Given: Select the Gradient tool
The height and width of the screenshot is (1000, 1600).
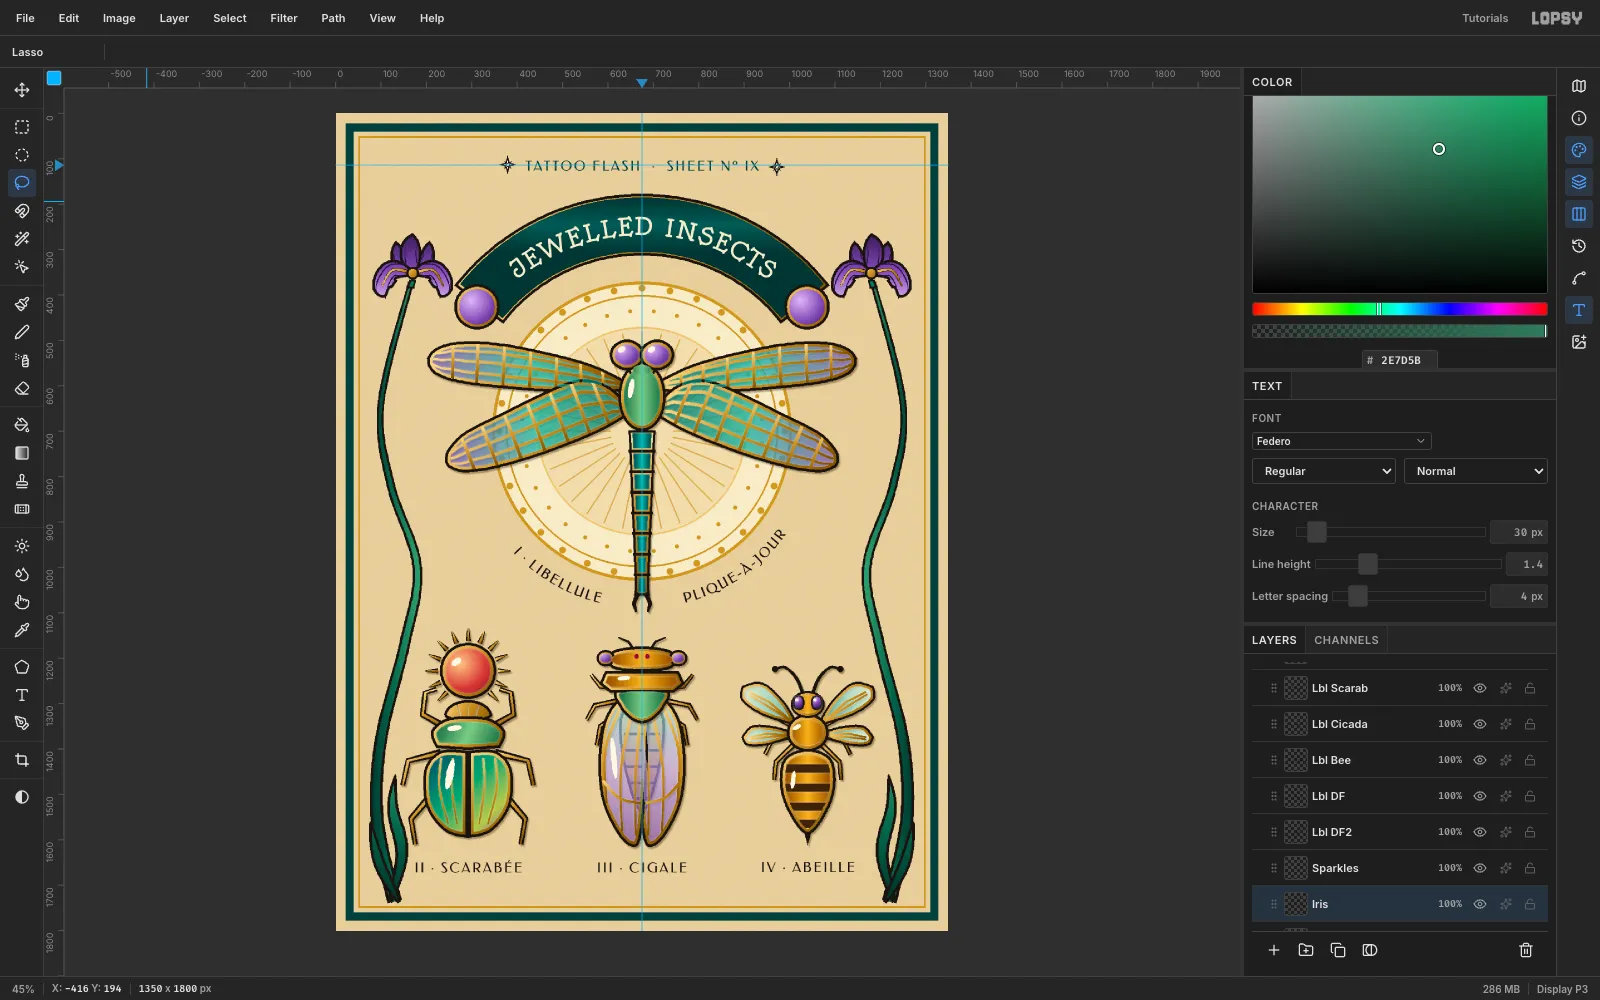Looking at the screenshot, I should [x=22, y=453].
